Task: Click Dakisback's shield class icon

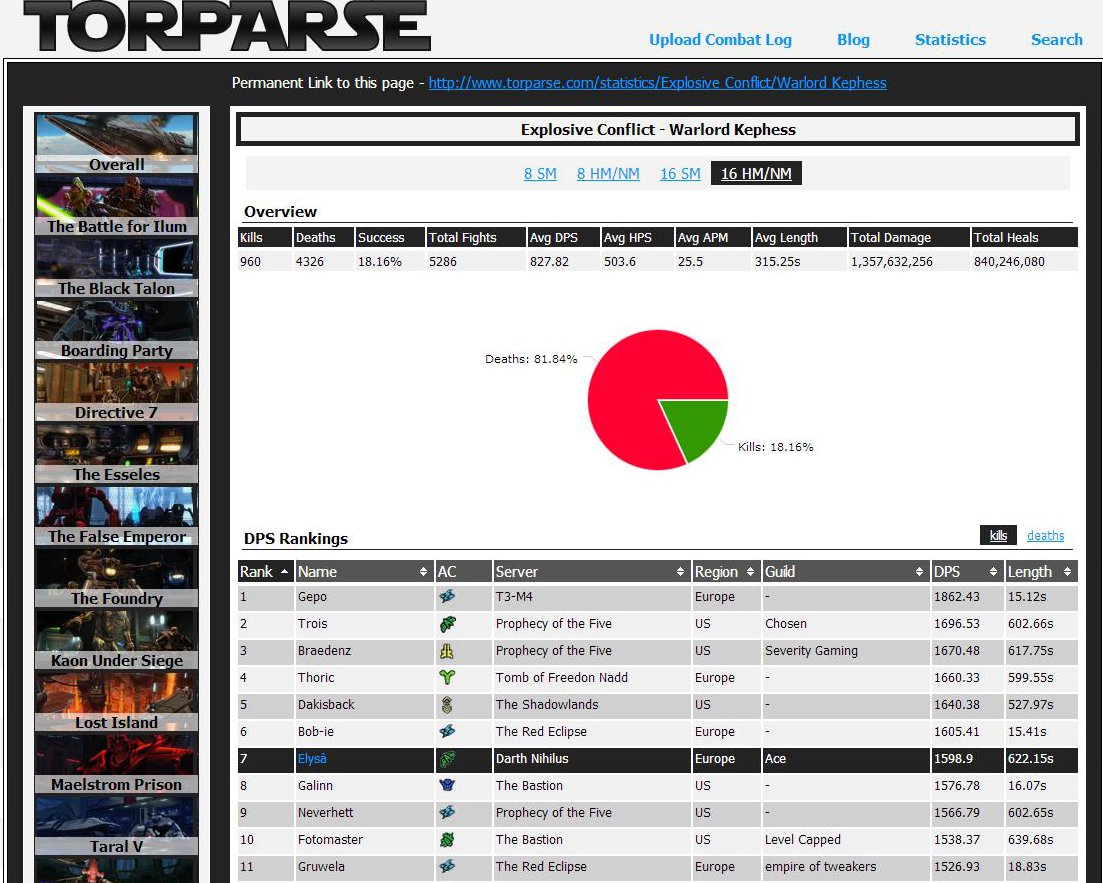Action: (x=446, y=705)
